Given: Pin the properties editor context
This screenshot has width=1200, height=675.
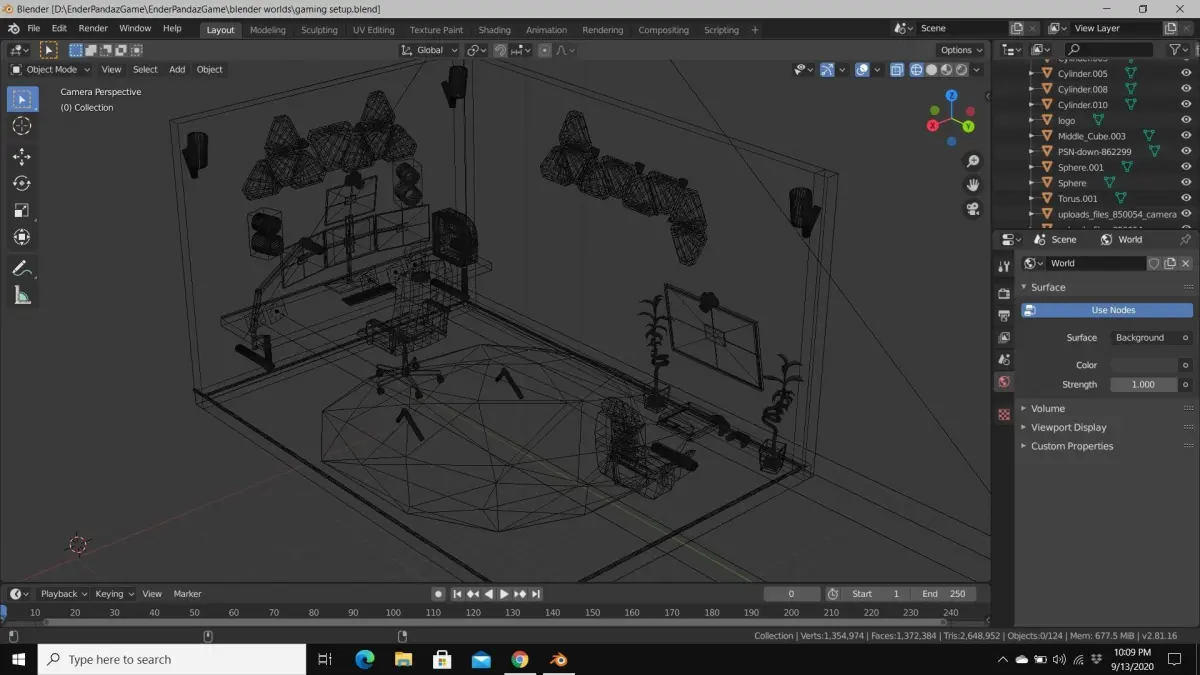Looking at the screenshot, I should click(x=1185, y=240).
